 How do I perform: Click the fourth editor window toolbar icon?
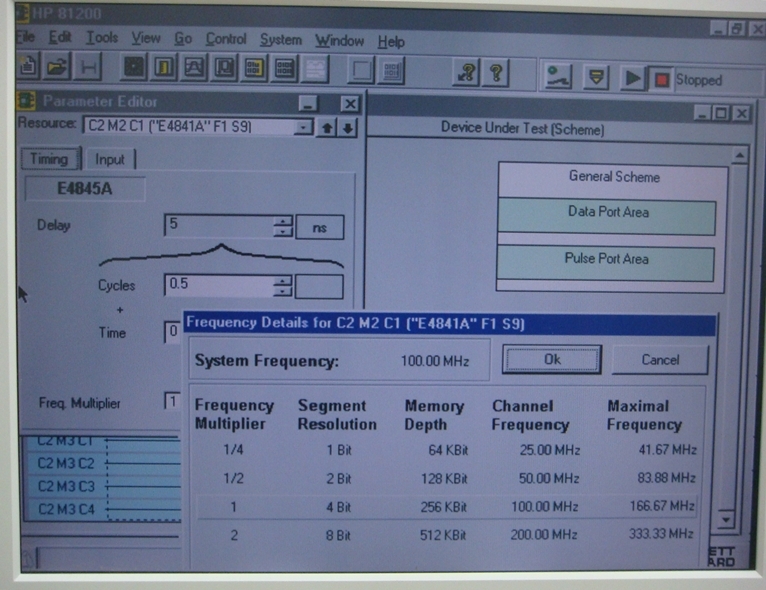click(x=224, y=68)
